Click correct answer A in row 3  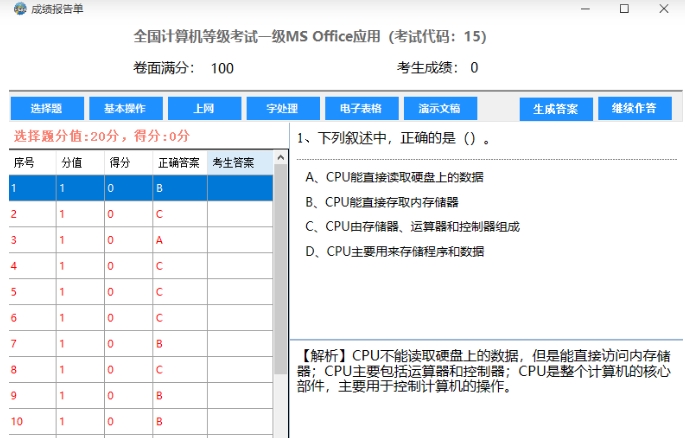(159, 240)
